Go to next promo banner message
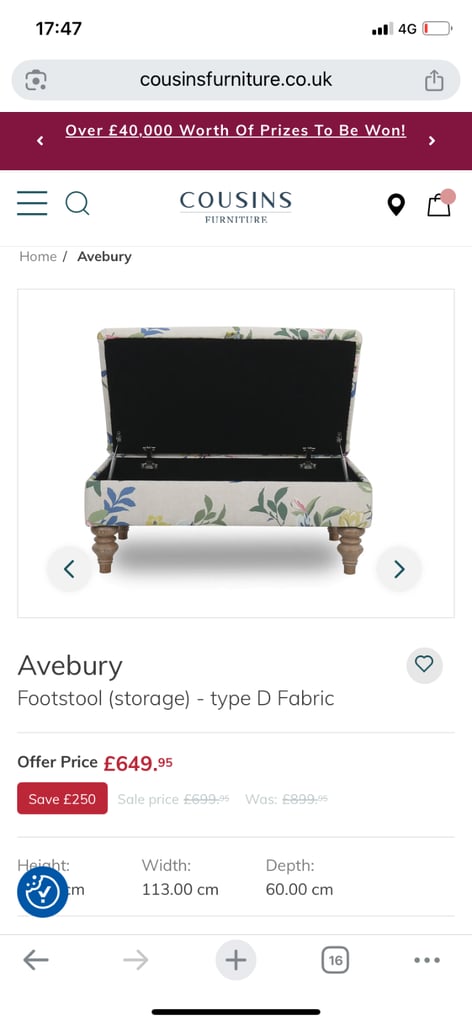This screenshot has height=1024, width=472. pos(432,140)
